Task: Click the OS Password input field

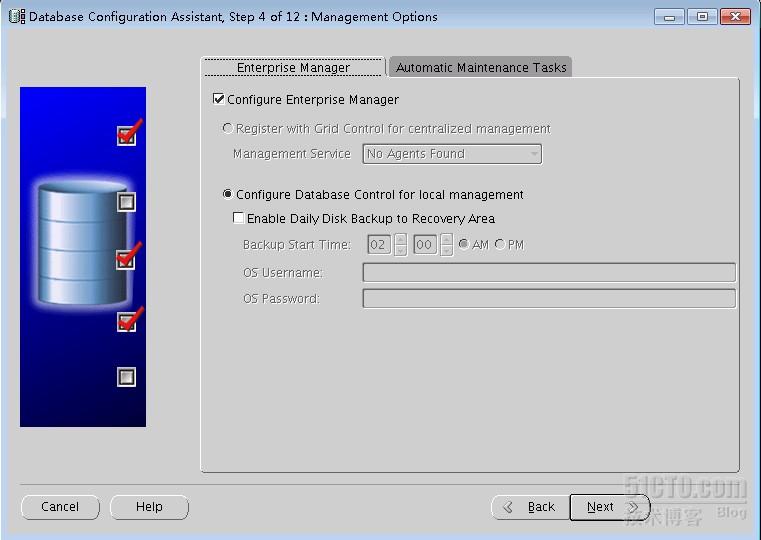Action: coord(549,298)
